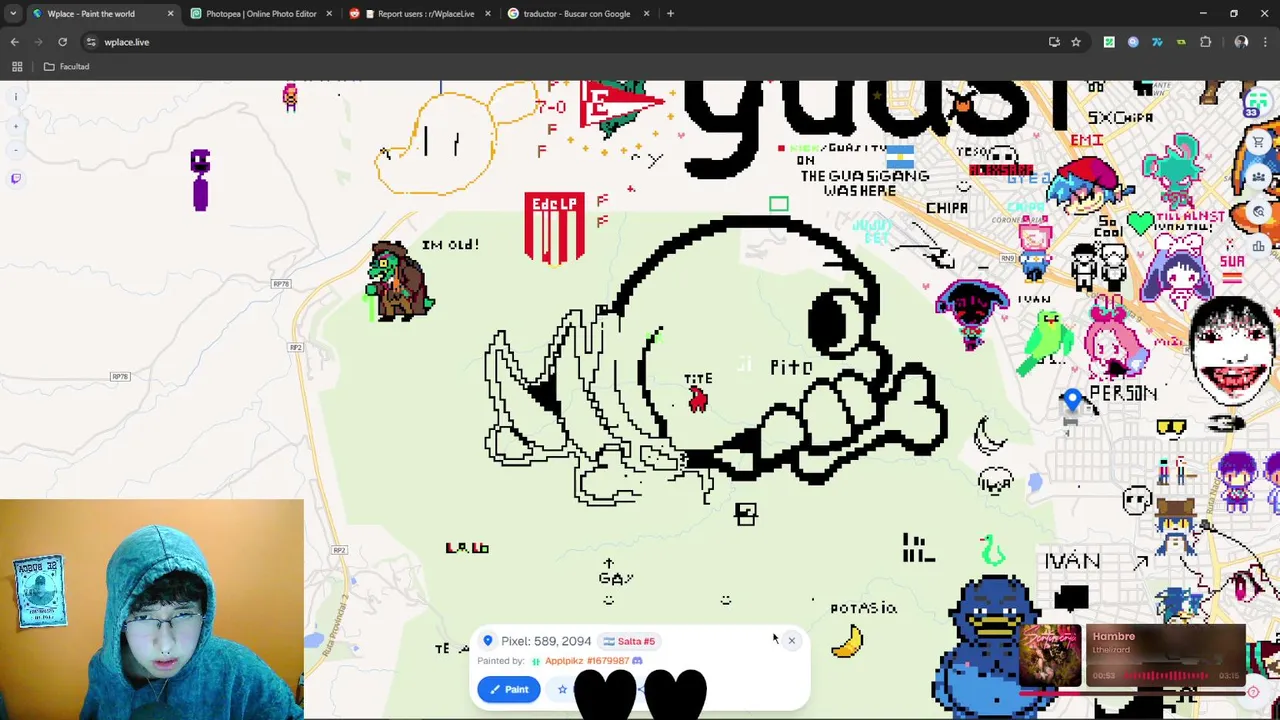Screen dimensions: 1280x720
Task: Click the install app icon in address bar
Action: point(1054,42)
